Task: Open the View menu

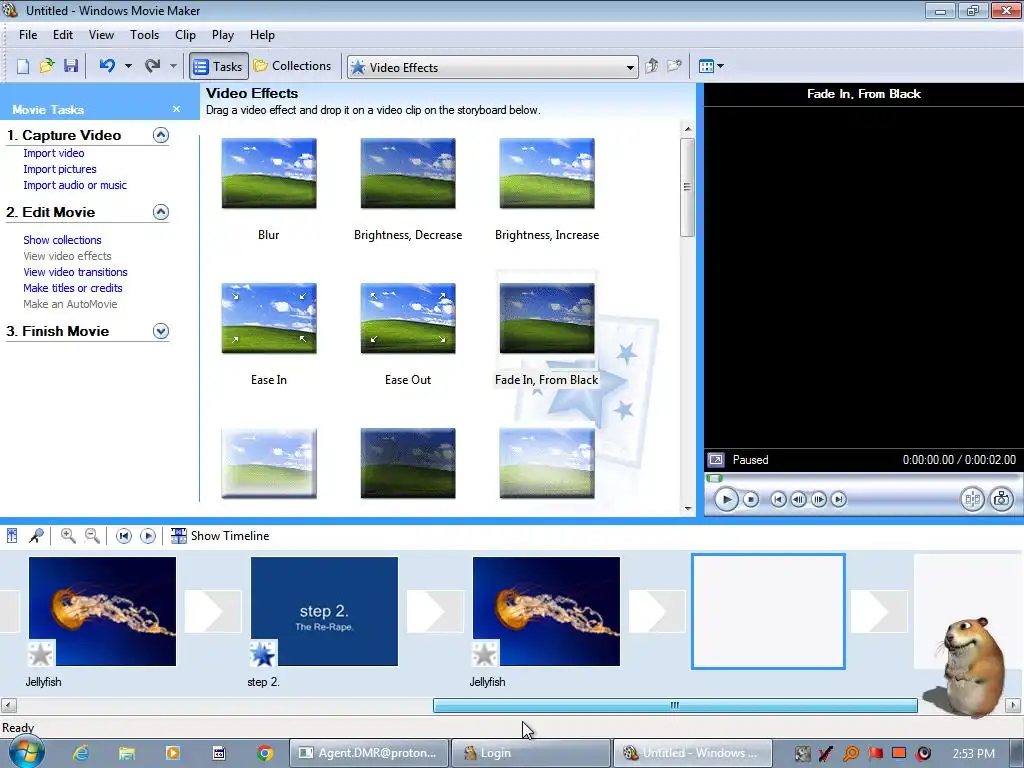Action: point(101,35)
